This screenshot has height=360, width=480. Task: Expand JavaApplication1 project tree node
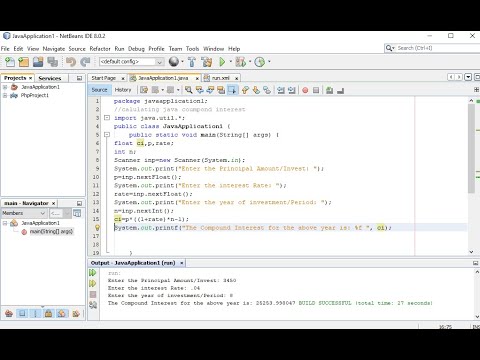tap(5, 87)
